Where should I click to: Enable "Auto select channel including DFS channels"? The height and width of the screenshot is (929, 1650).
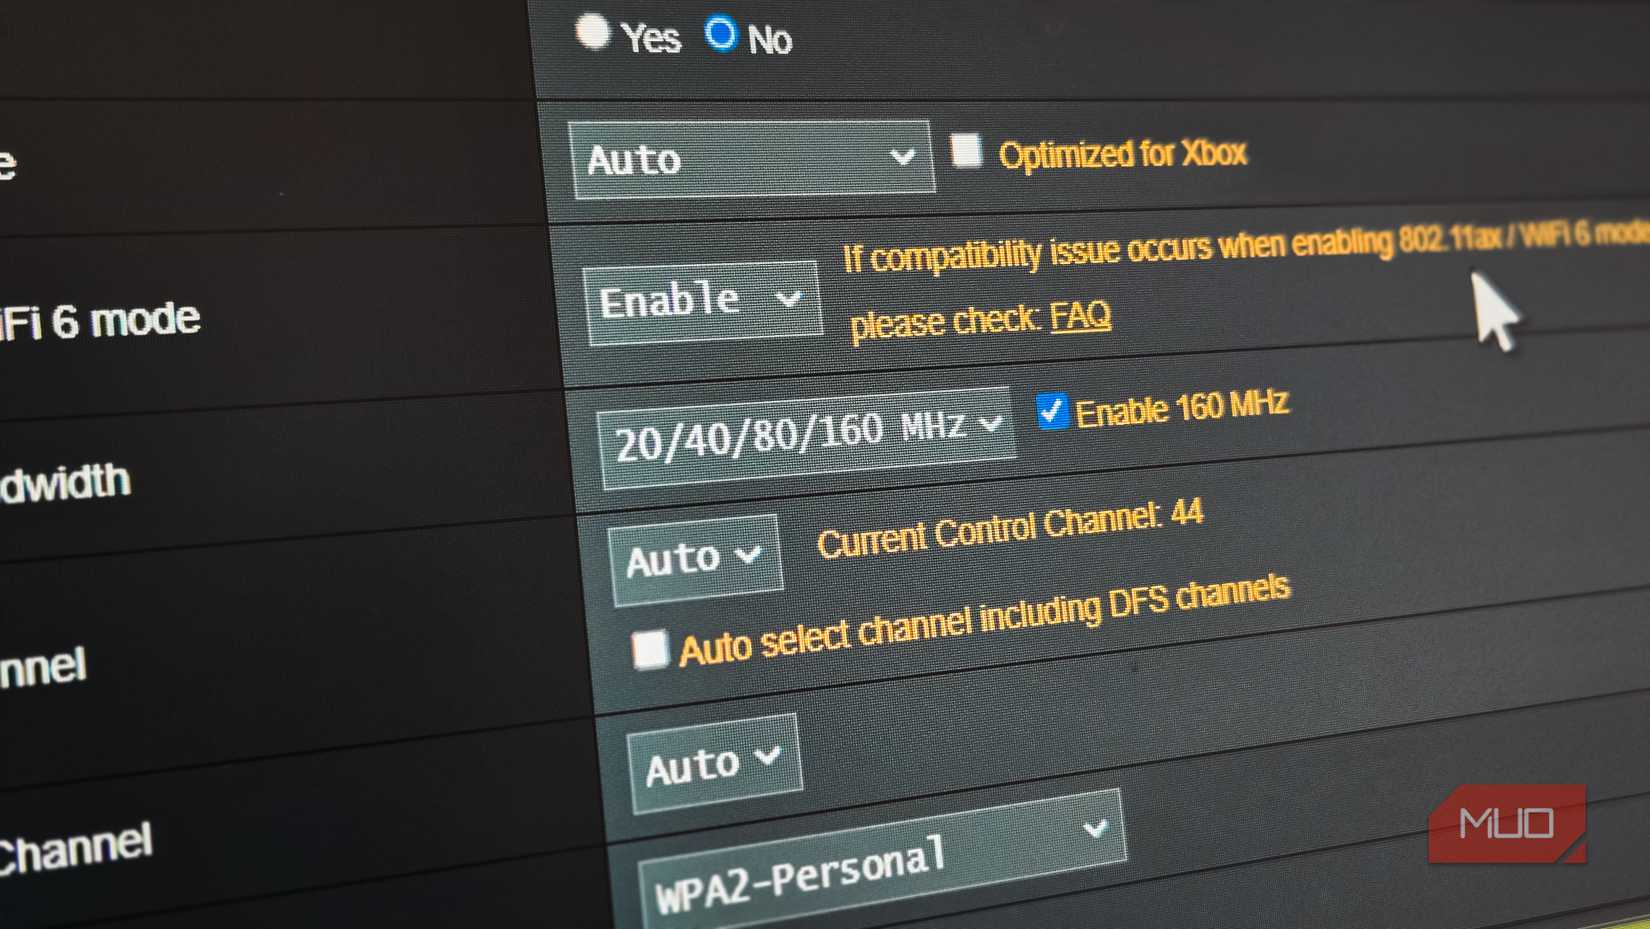pos(652,648)
